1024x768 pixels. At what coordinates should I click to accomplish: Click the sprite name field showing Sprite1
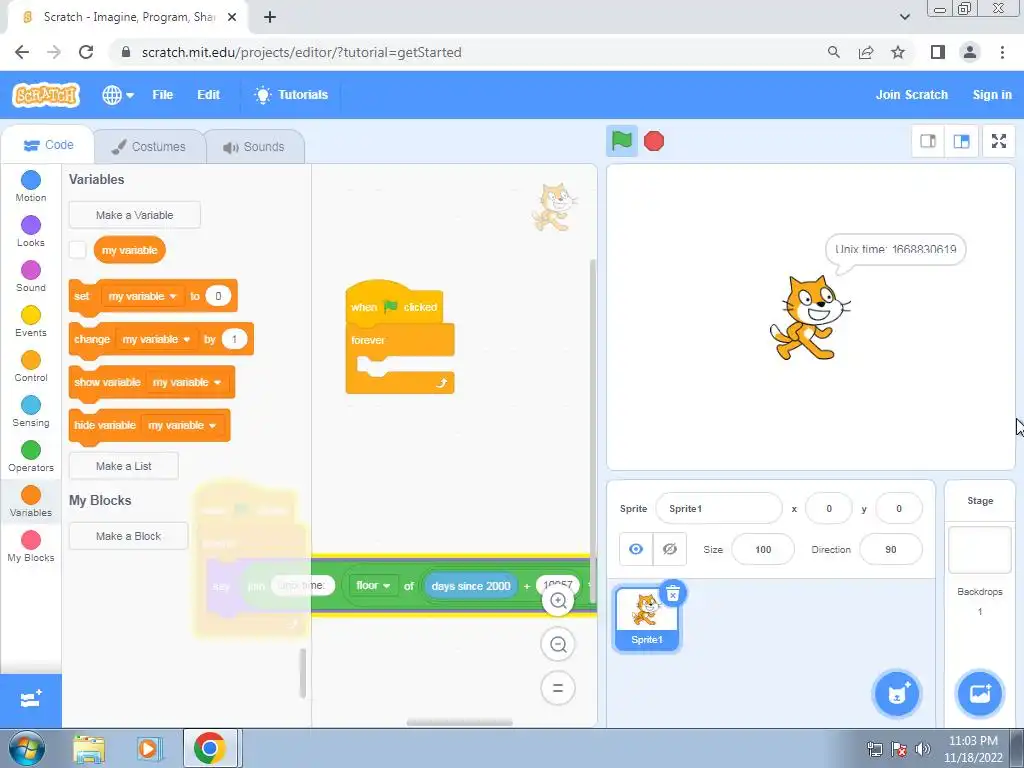pos(718,508)
